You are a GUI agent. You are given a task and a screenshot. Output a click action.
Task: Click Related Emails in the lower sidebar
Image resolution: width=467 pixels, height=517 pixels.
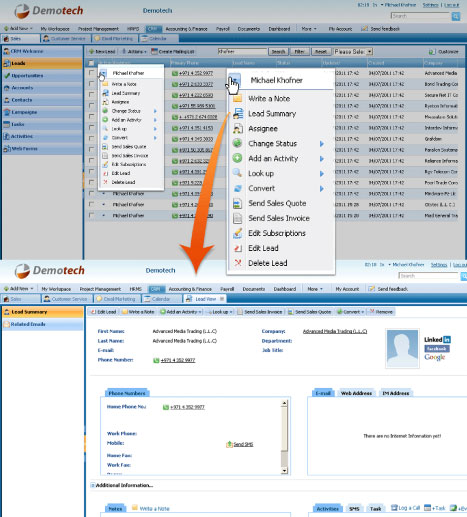pos(43,324)
